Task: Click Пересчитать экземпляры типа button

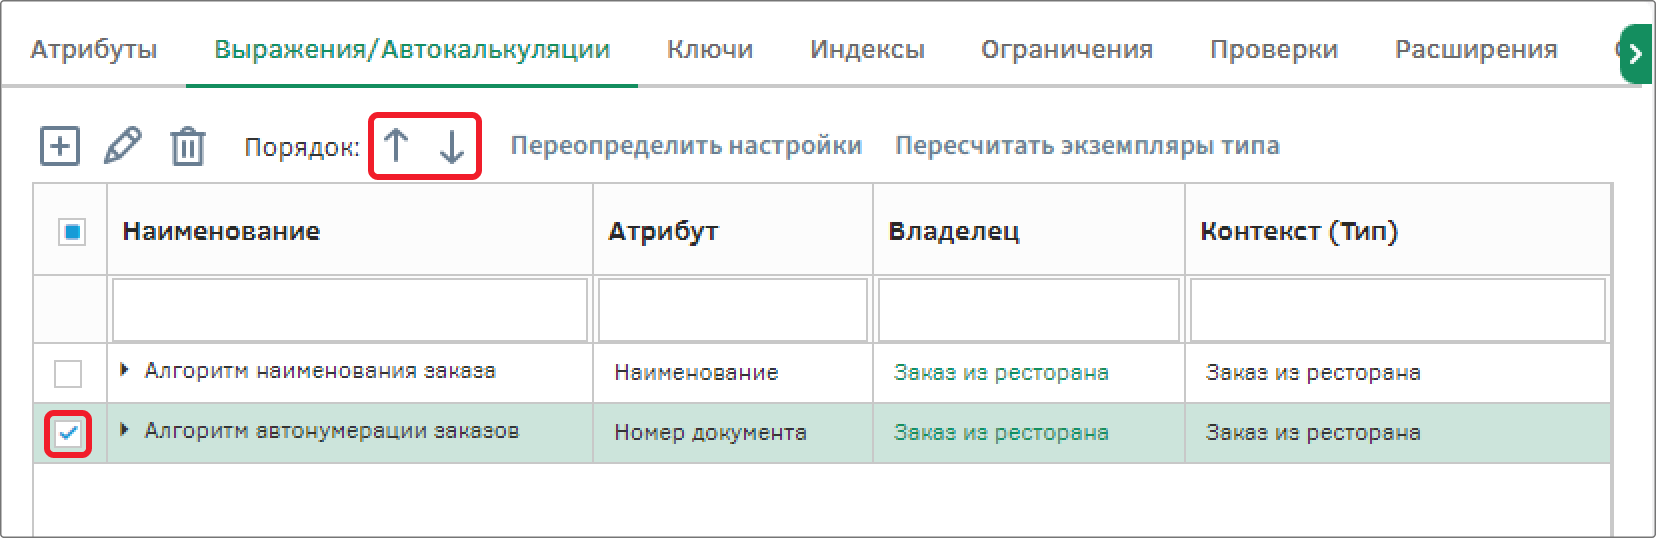Action: click(1087, 146)
